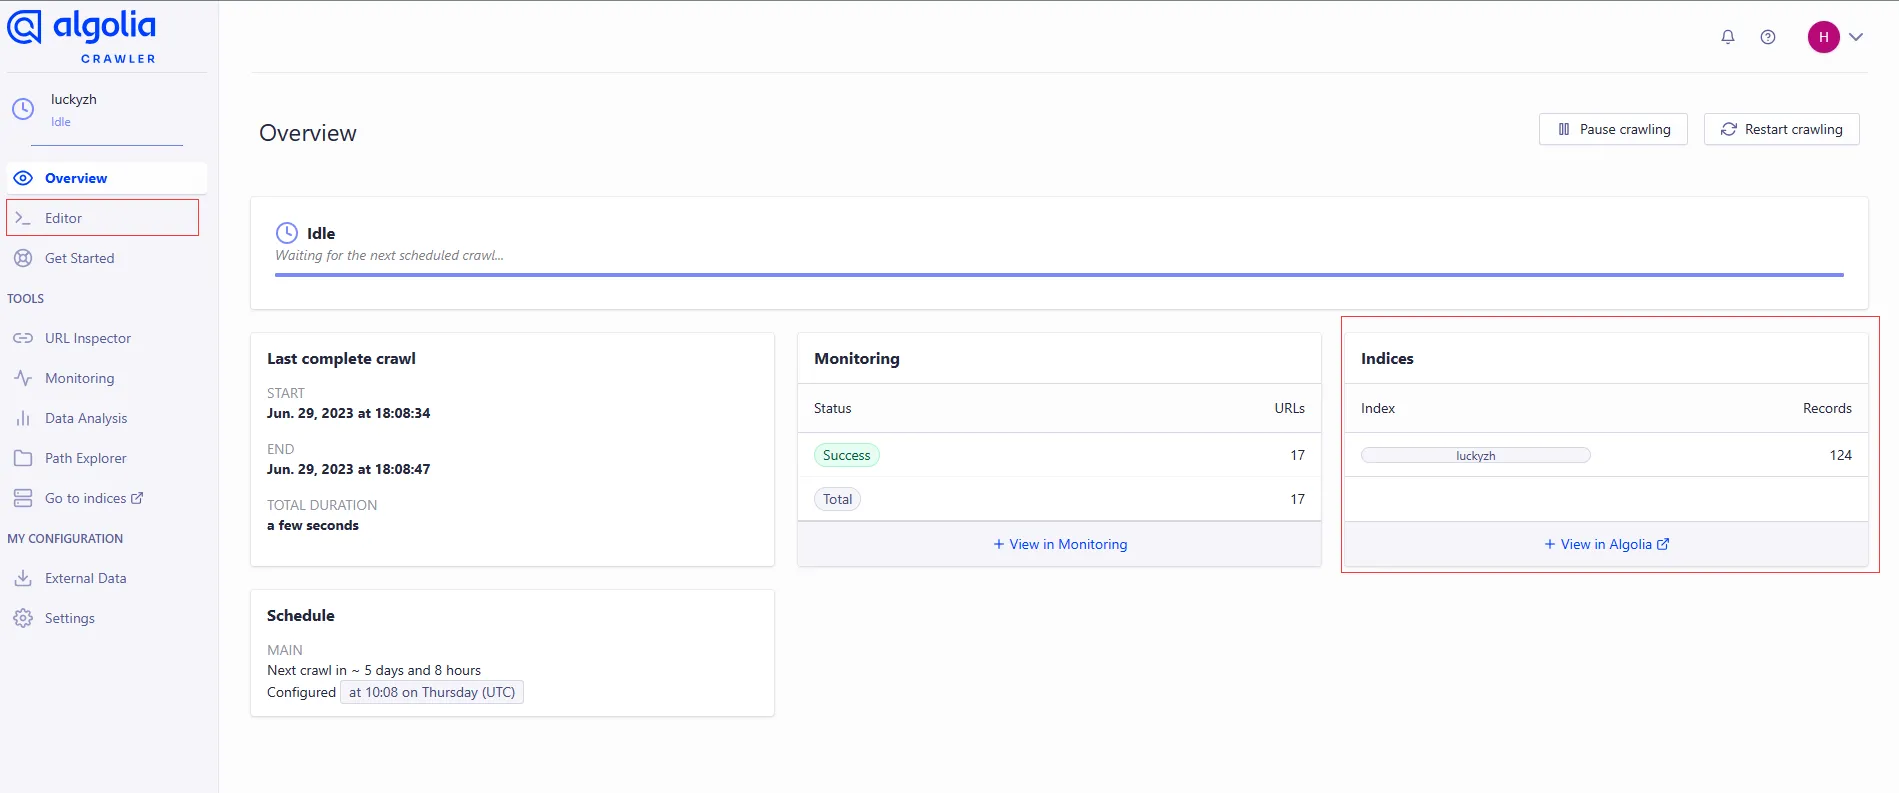The width and height of the screenshot is (1899, 793).
Task: Click the H user avatar
Action: [1823, 37]
